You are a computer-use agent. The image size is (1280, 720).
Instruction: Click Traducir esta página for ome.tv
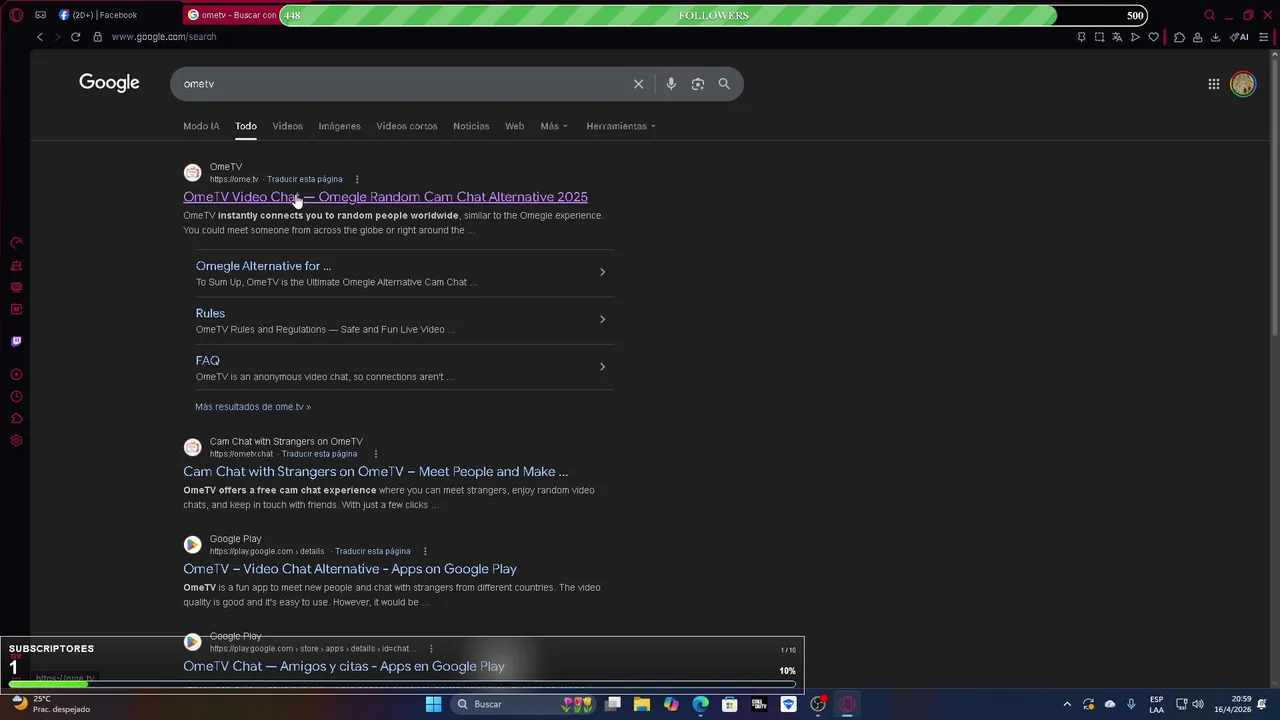point(304,179)
